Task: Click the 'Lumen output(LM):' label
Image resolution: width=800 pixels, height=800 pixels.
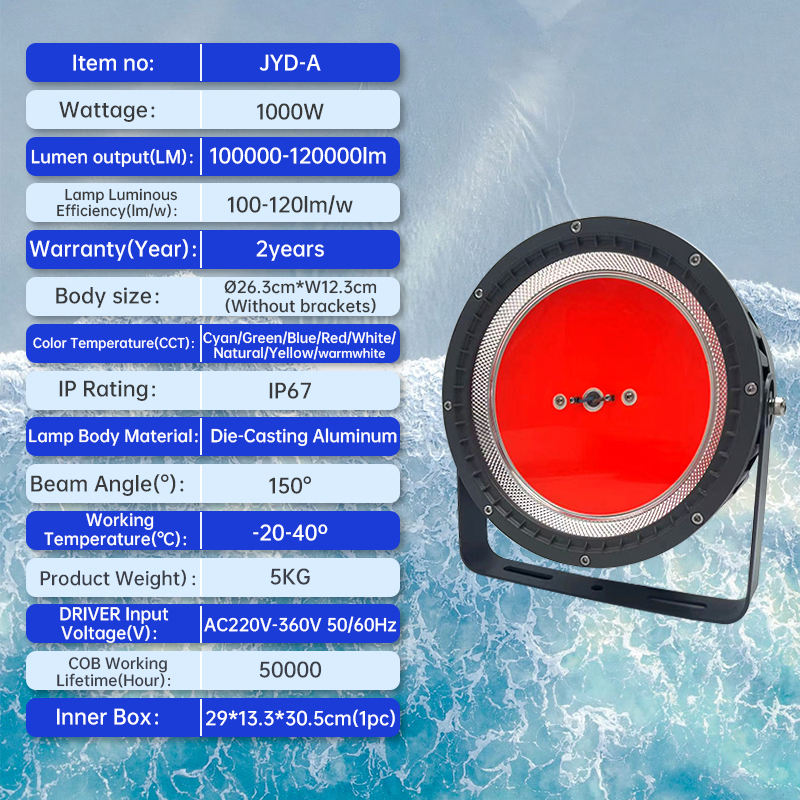Action: [x=112, y=157]
